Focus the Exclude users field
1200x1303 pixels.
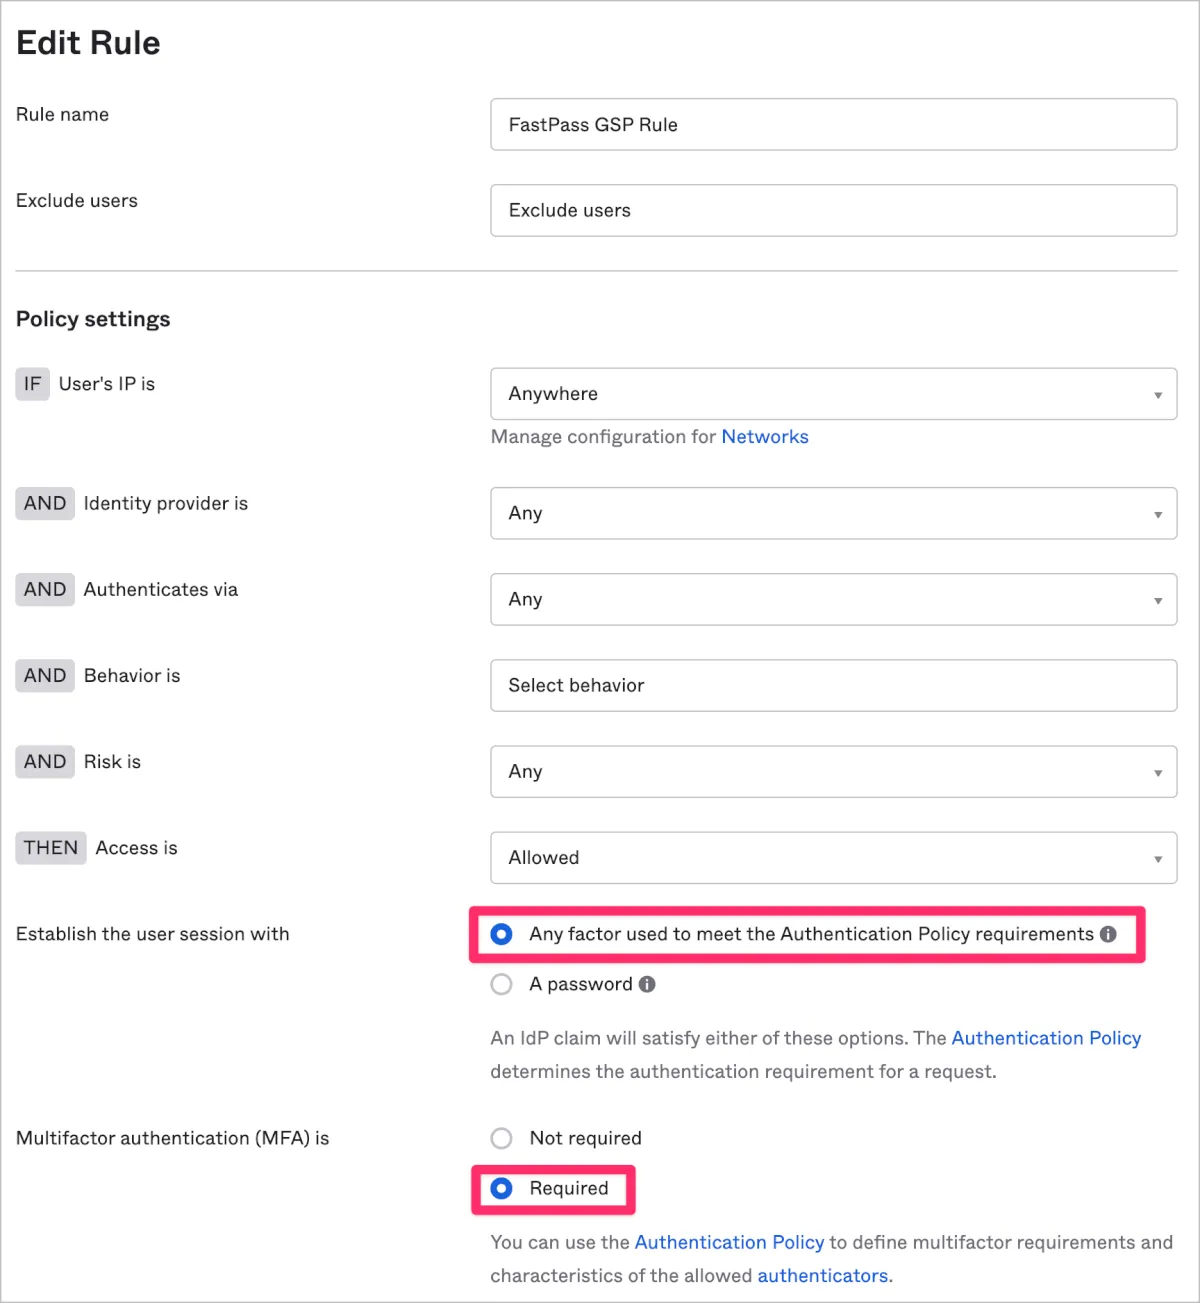tap(832, 210)
